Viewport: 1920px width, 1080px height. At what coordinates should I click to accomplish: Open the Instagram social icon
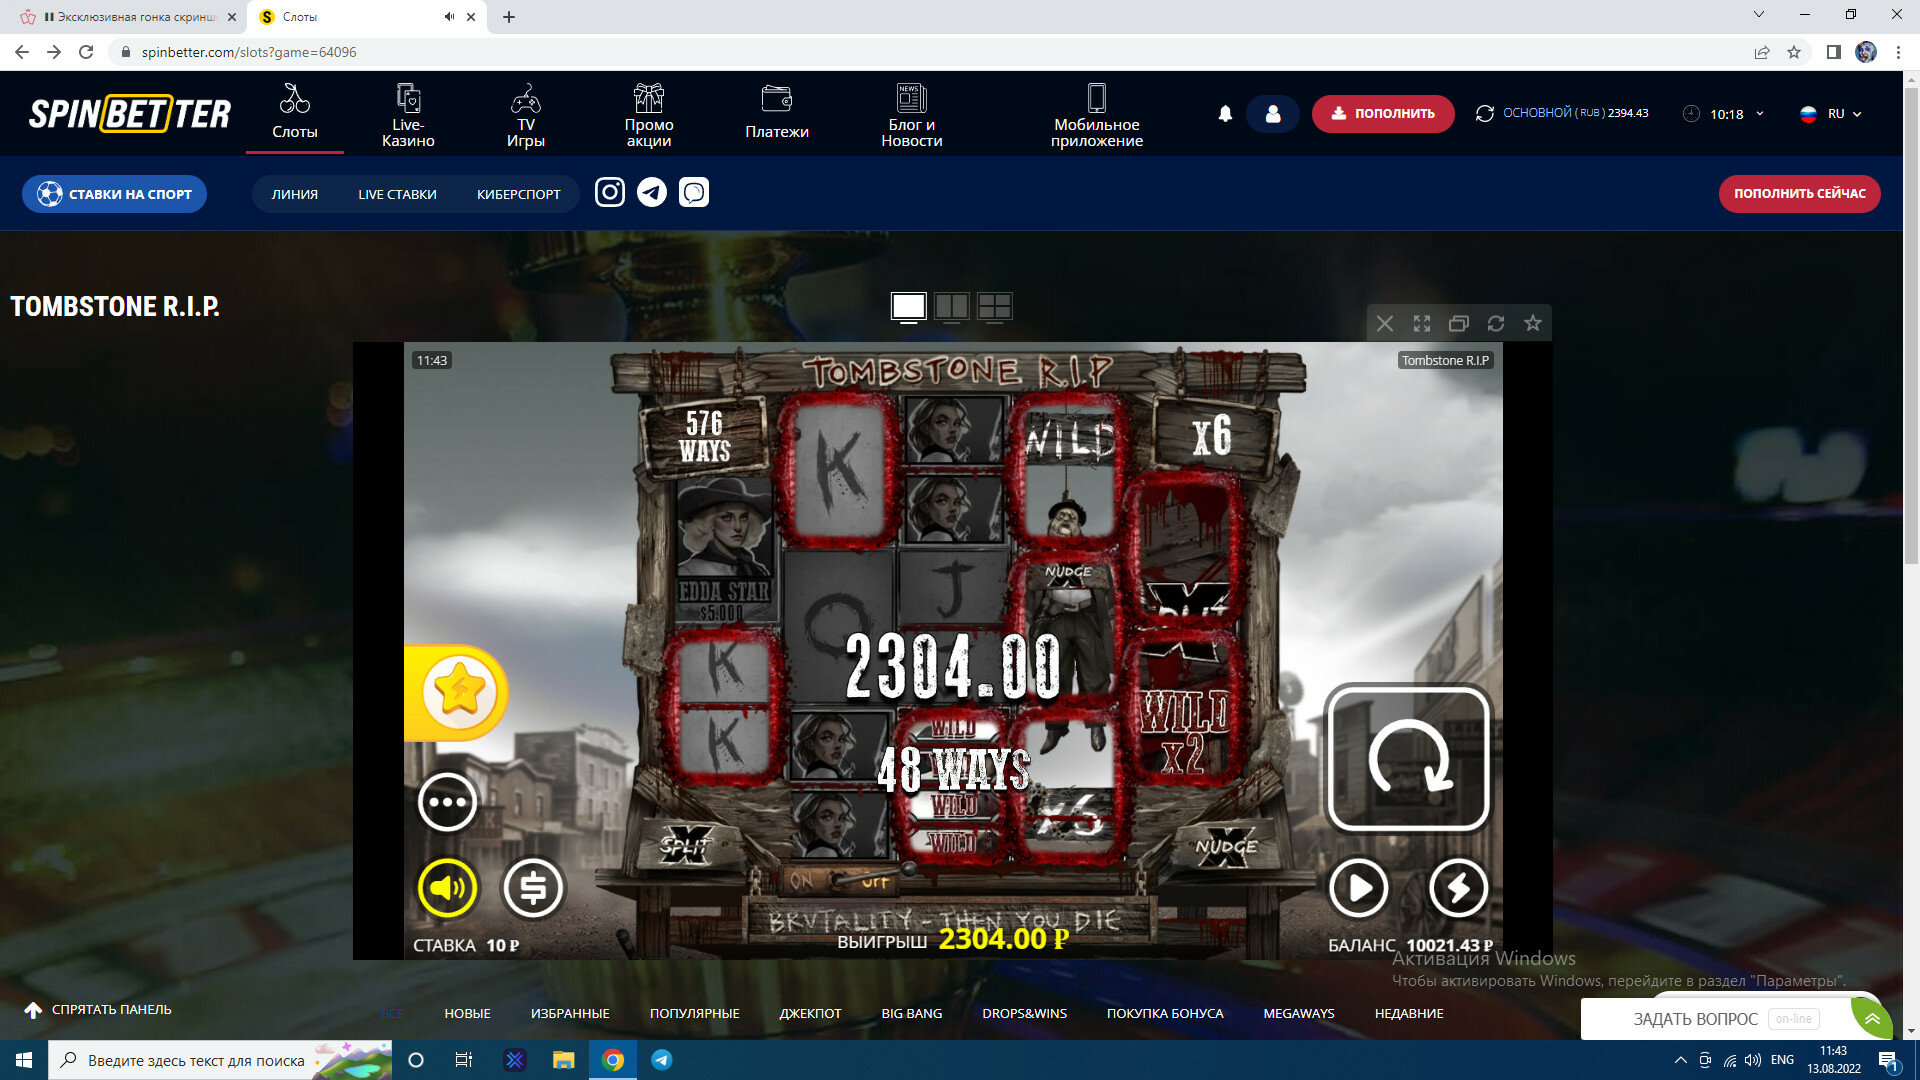click(x=610, y=192)
